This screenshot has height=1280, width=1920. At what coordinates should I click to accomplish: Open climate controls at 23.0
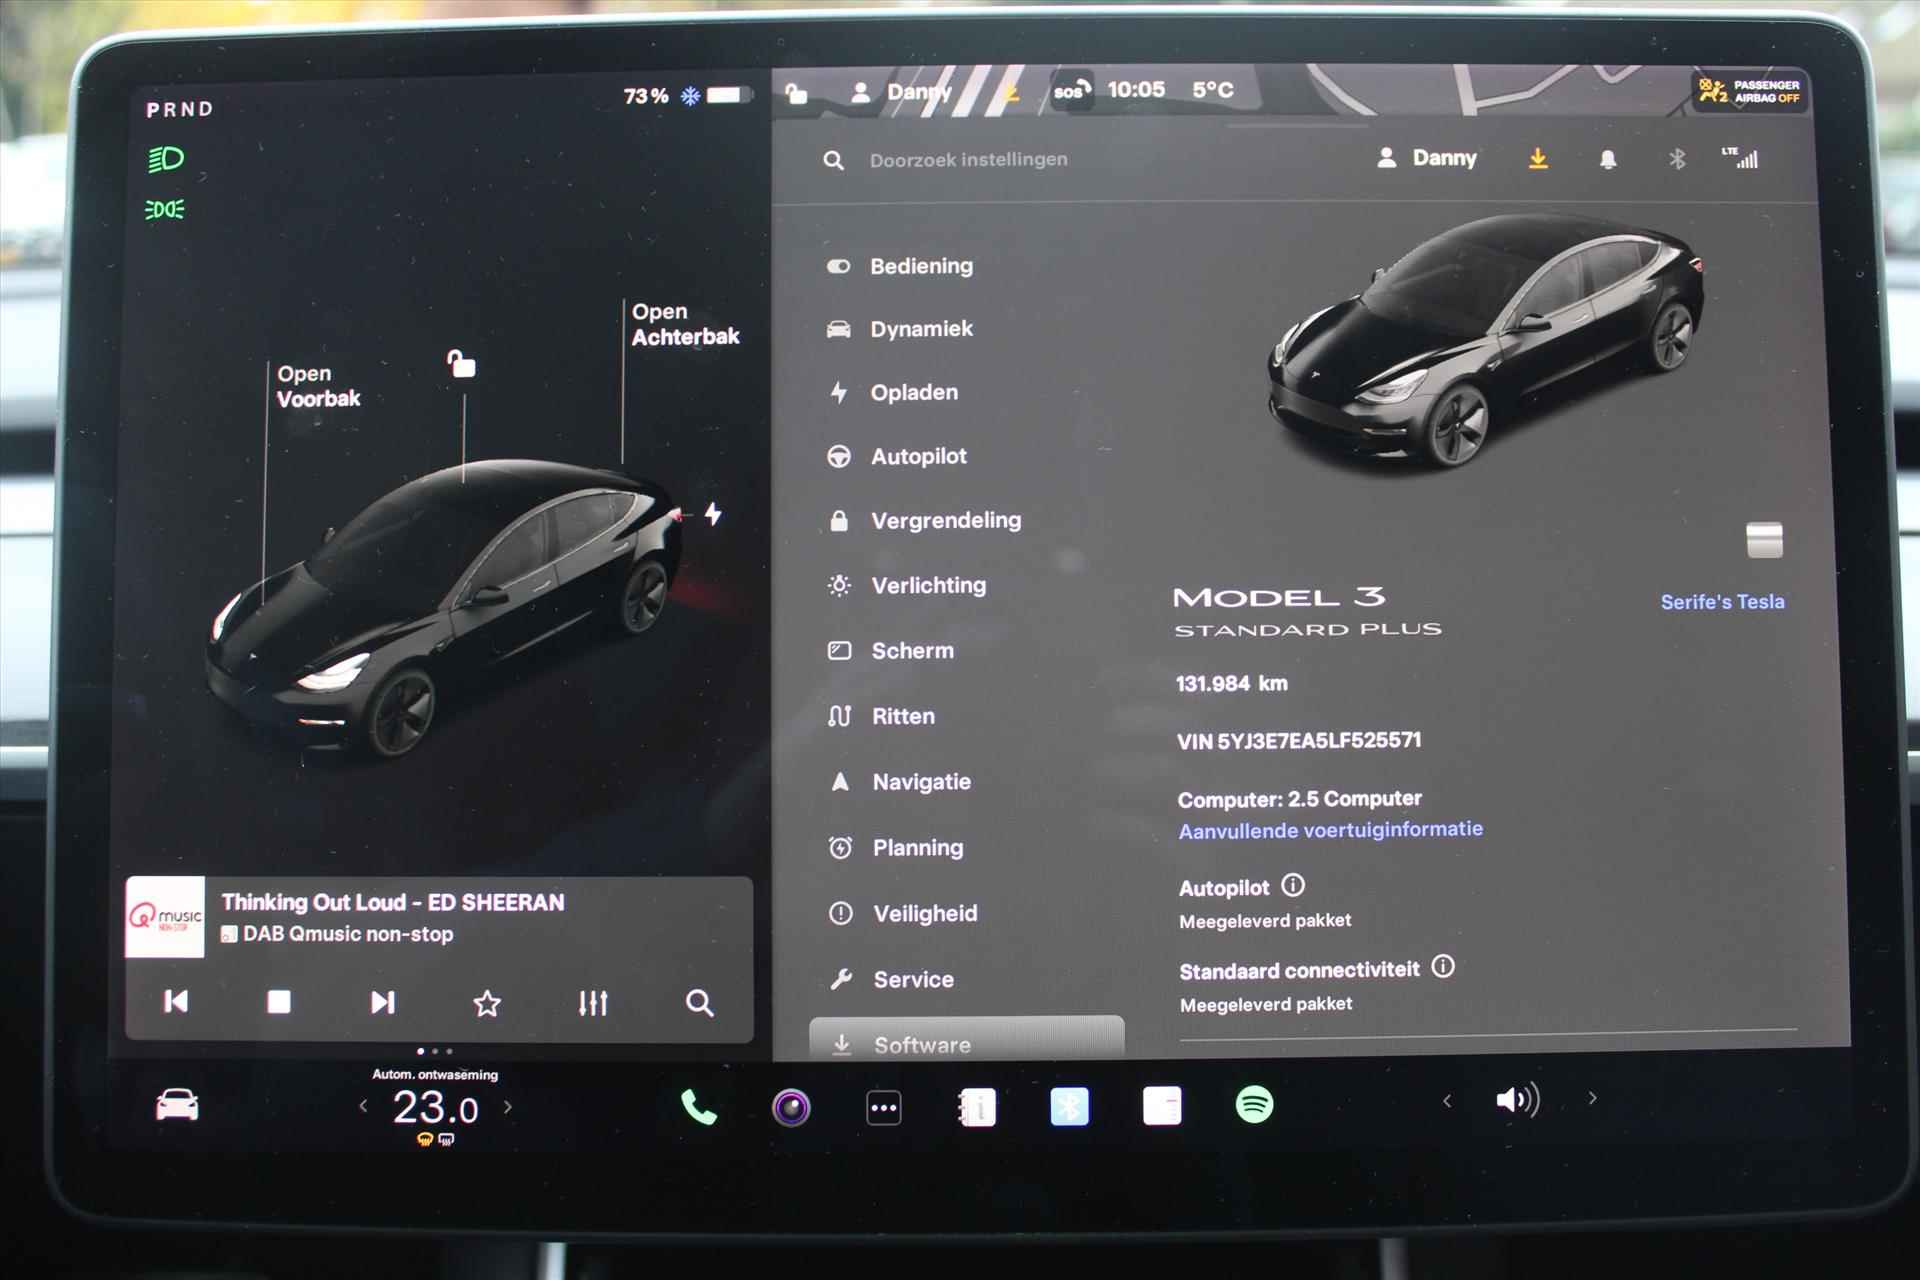pyautogui.click(x=435, y=1108)
